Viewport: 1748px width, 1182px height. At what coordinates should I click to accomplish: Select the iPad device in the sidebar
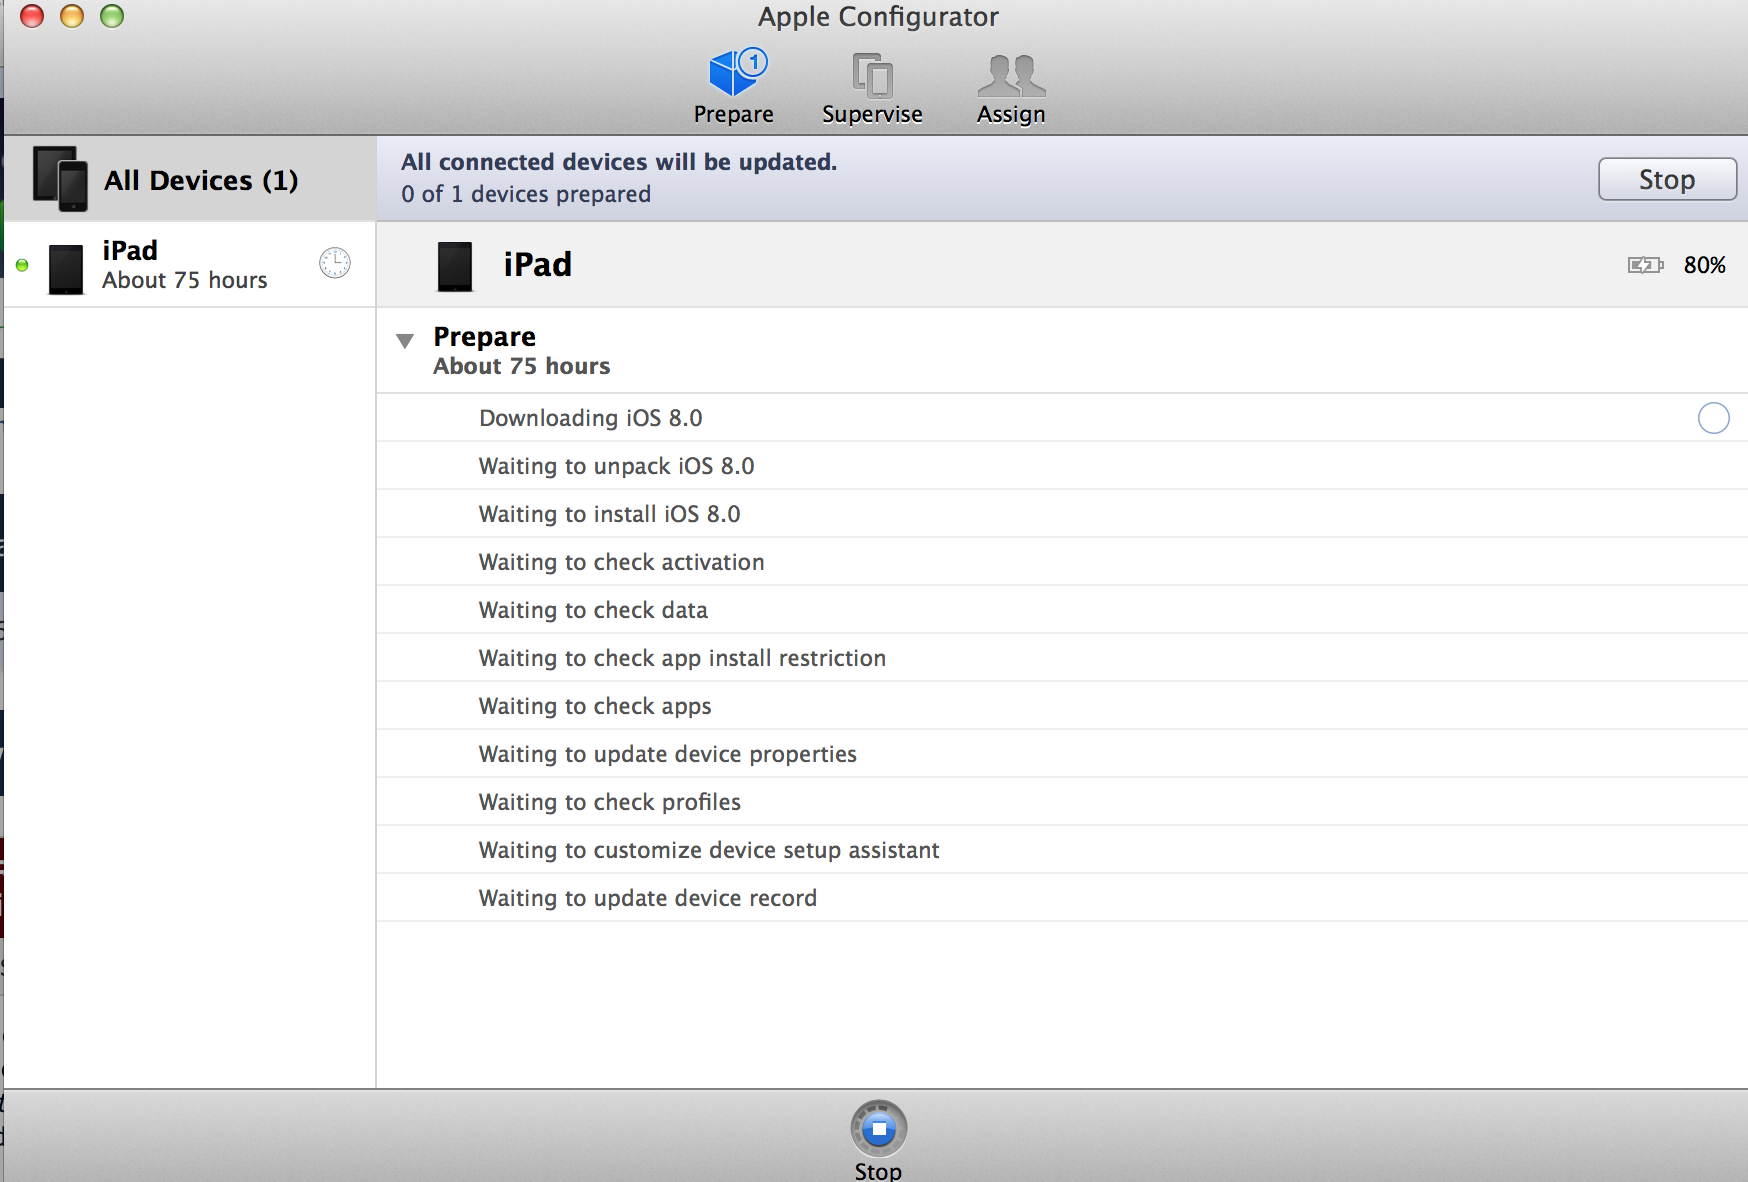pos(190,265)
